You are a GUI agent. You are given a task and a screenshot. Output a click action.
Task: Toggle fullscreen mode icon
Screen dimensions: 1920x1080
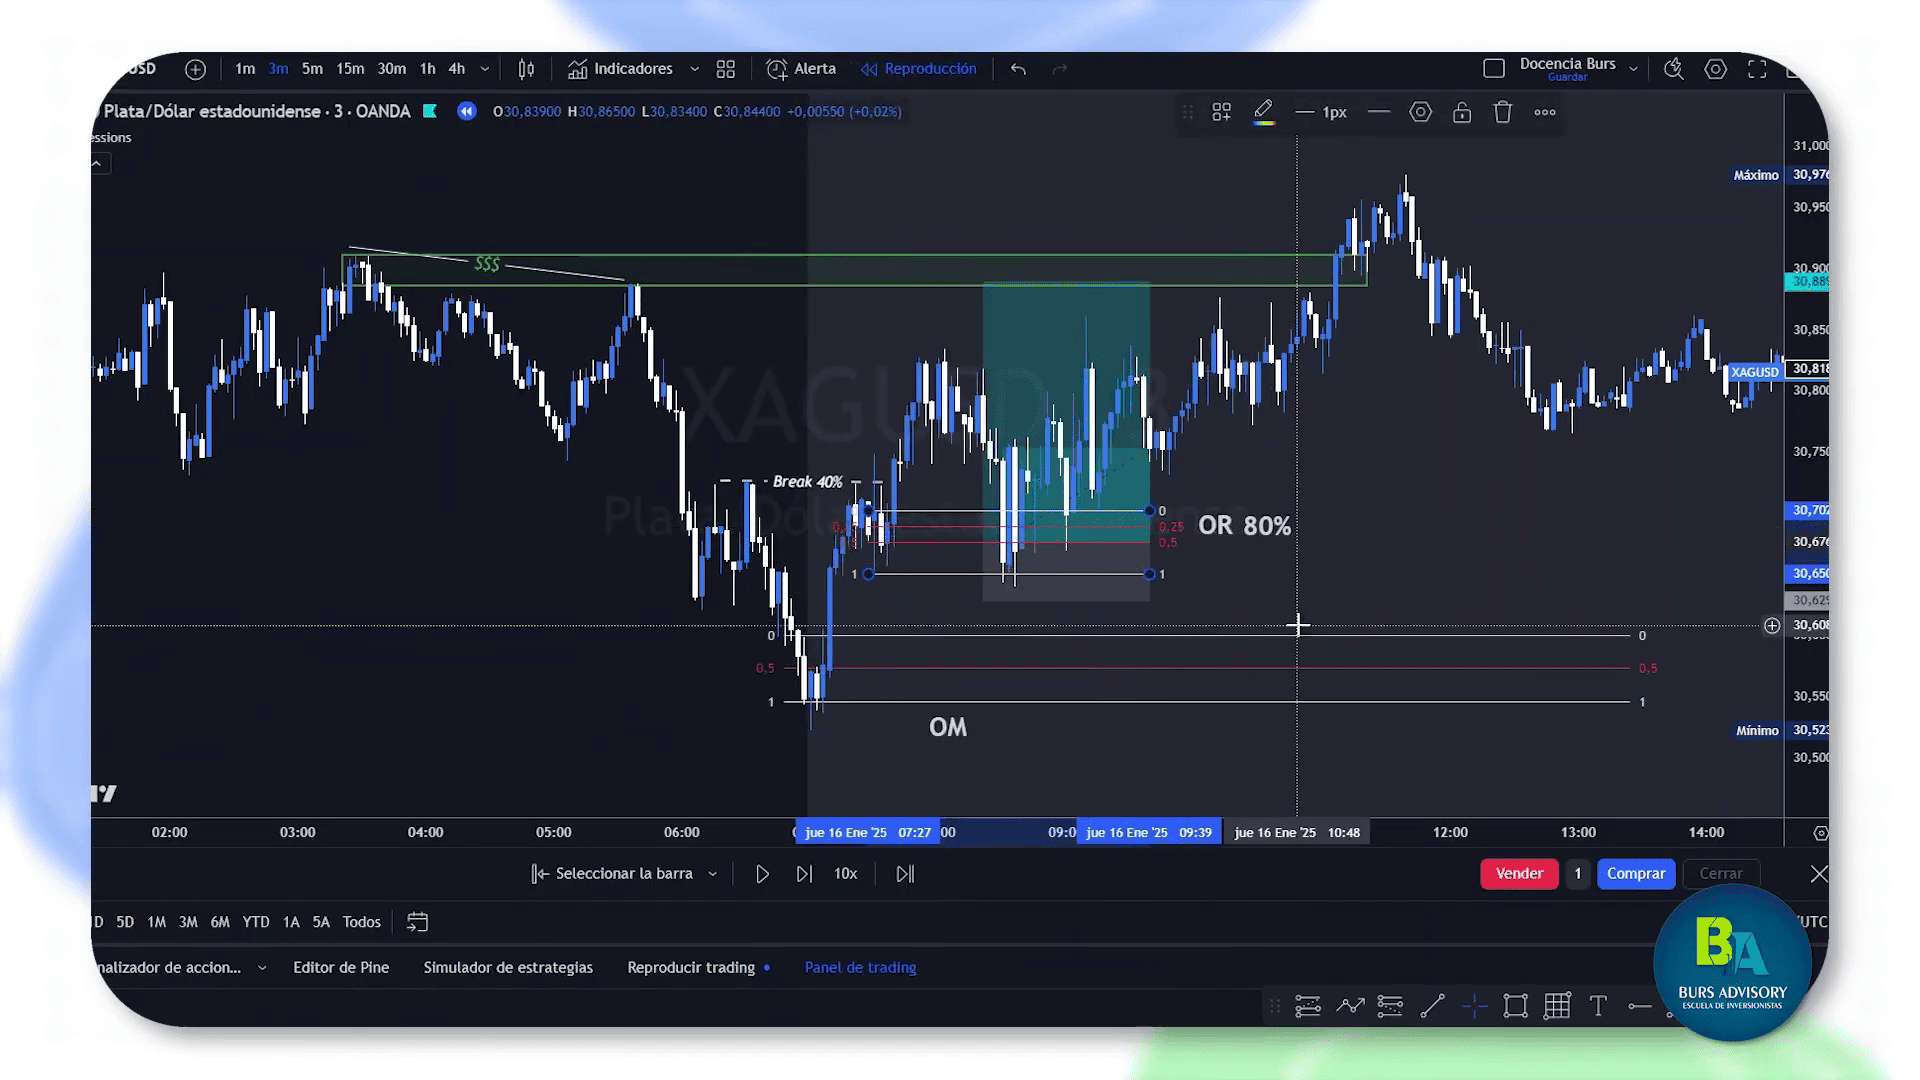tap(1757, 69)
